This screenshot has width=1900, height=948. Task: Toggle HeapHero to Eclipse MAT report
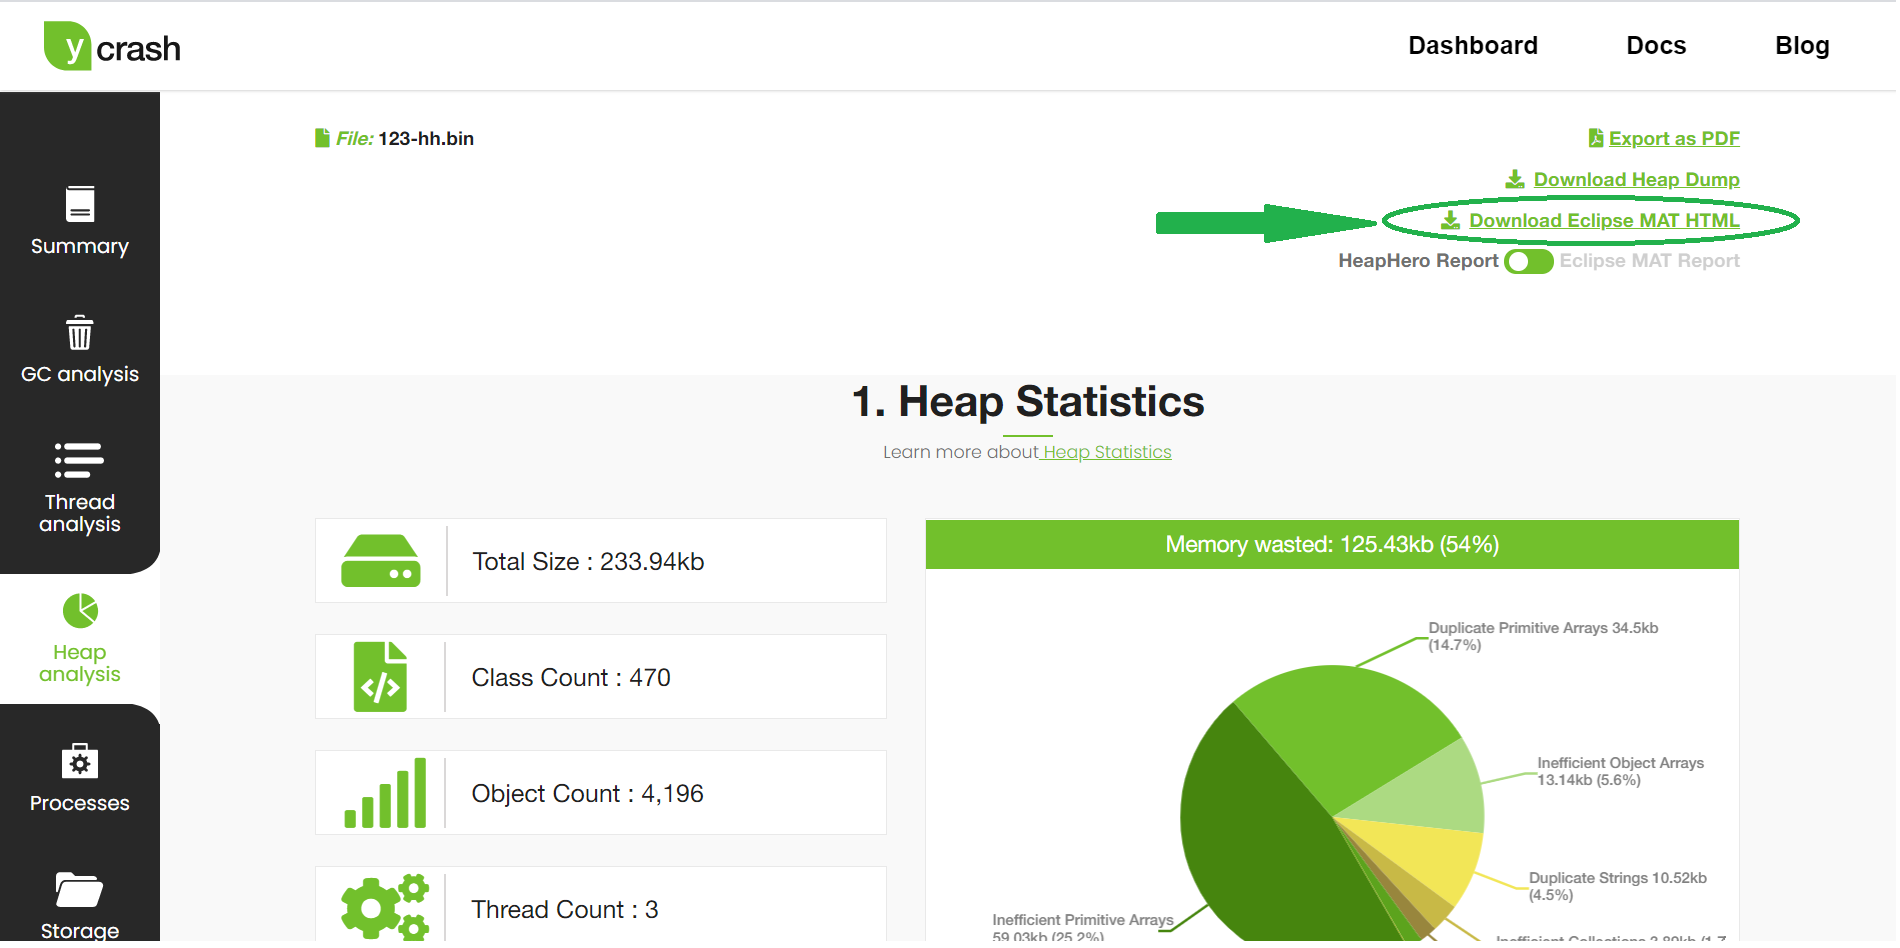1528,262
